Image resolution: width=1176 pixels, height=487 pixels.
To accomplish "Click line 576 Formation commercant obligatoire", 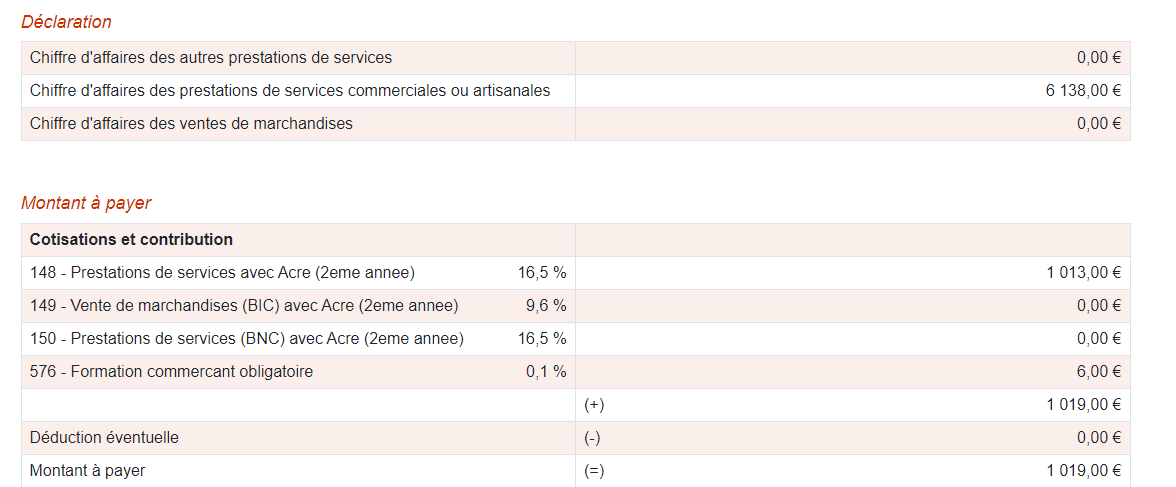I will click(171, 372).
